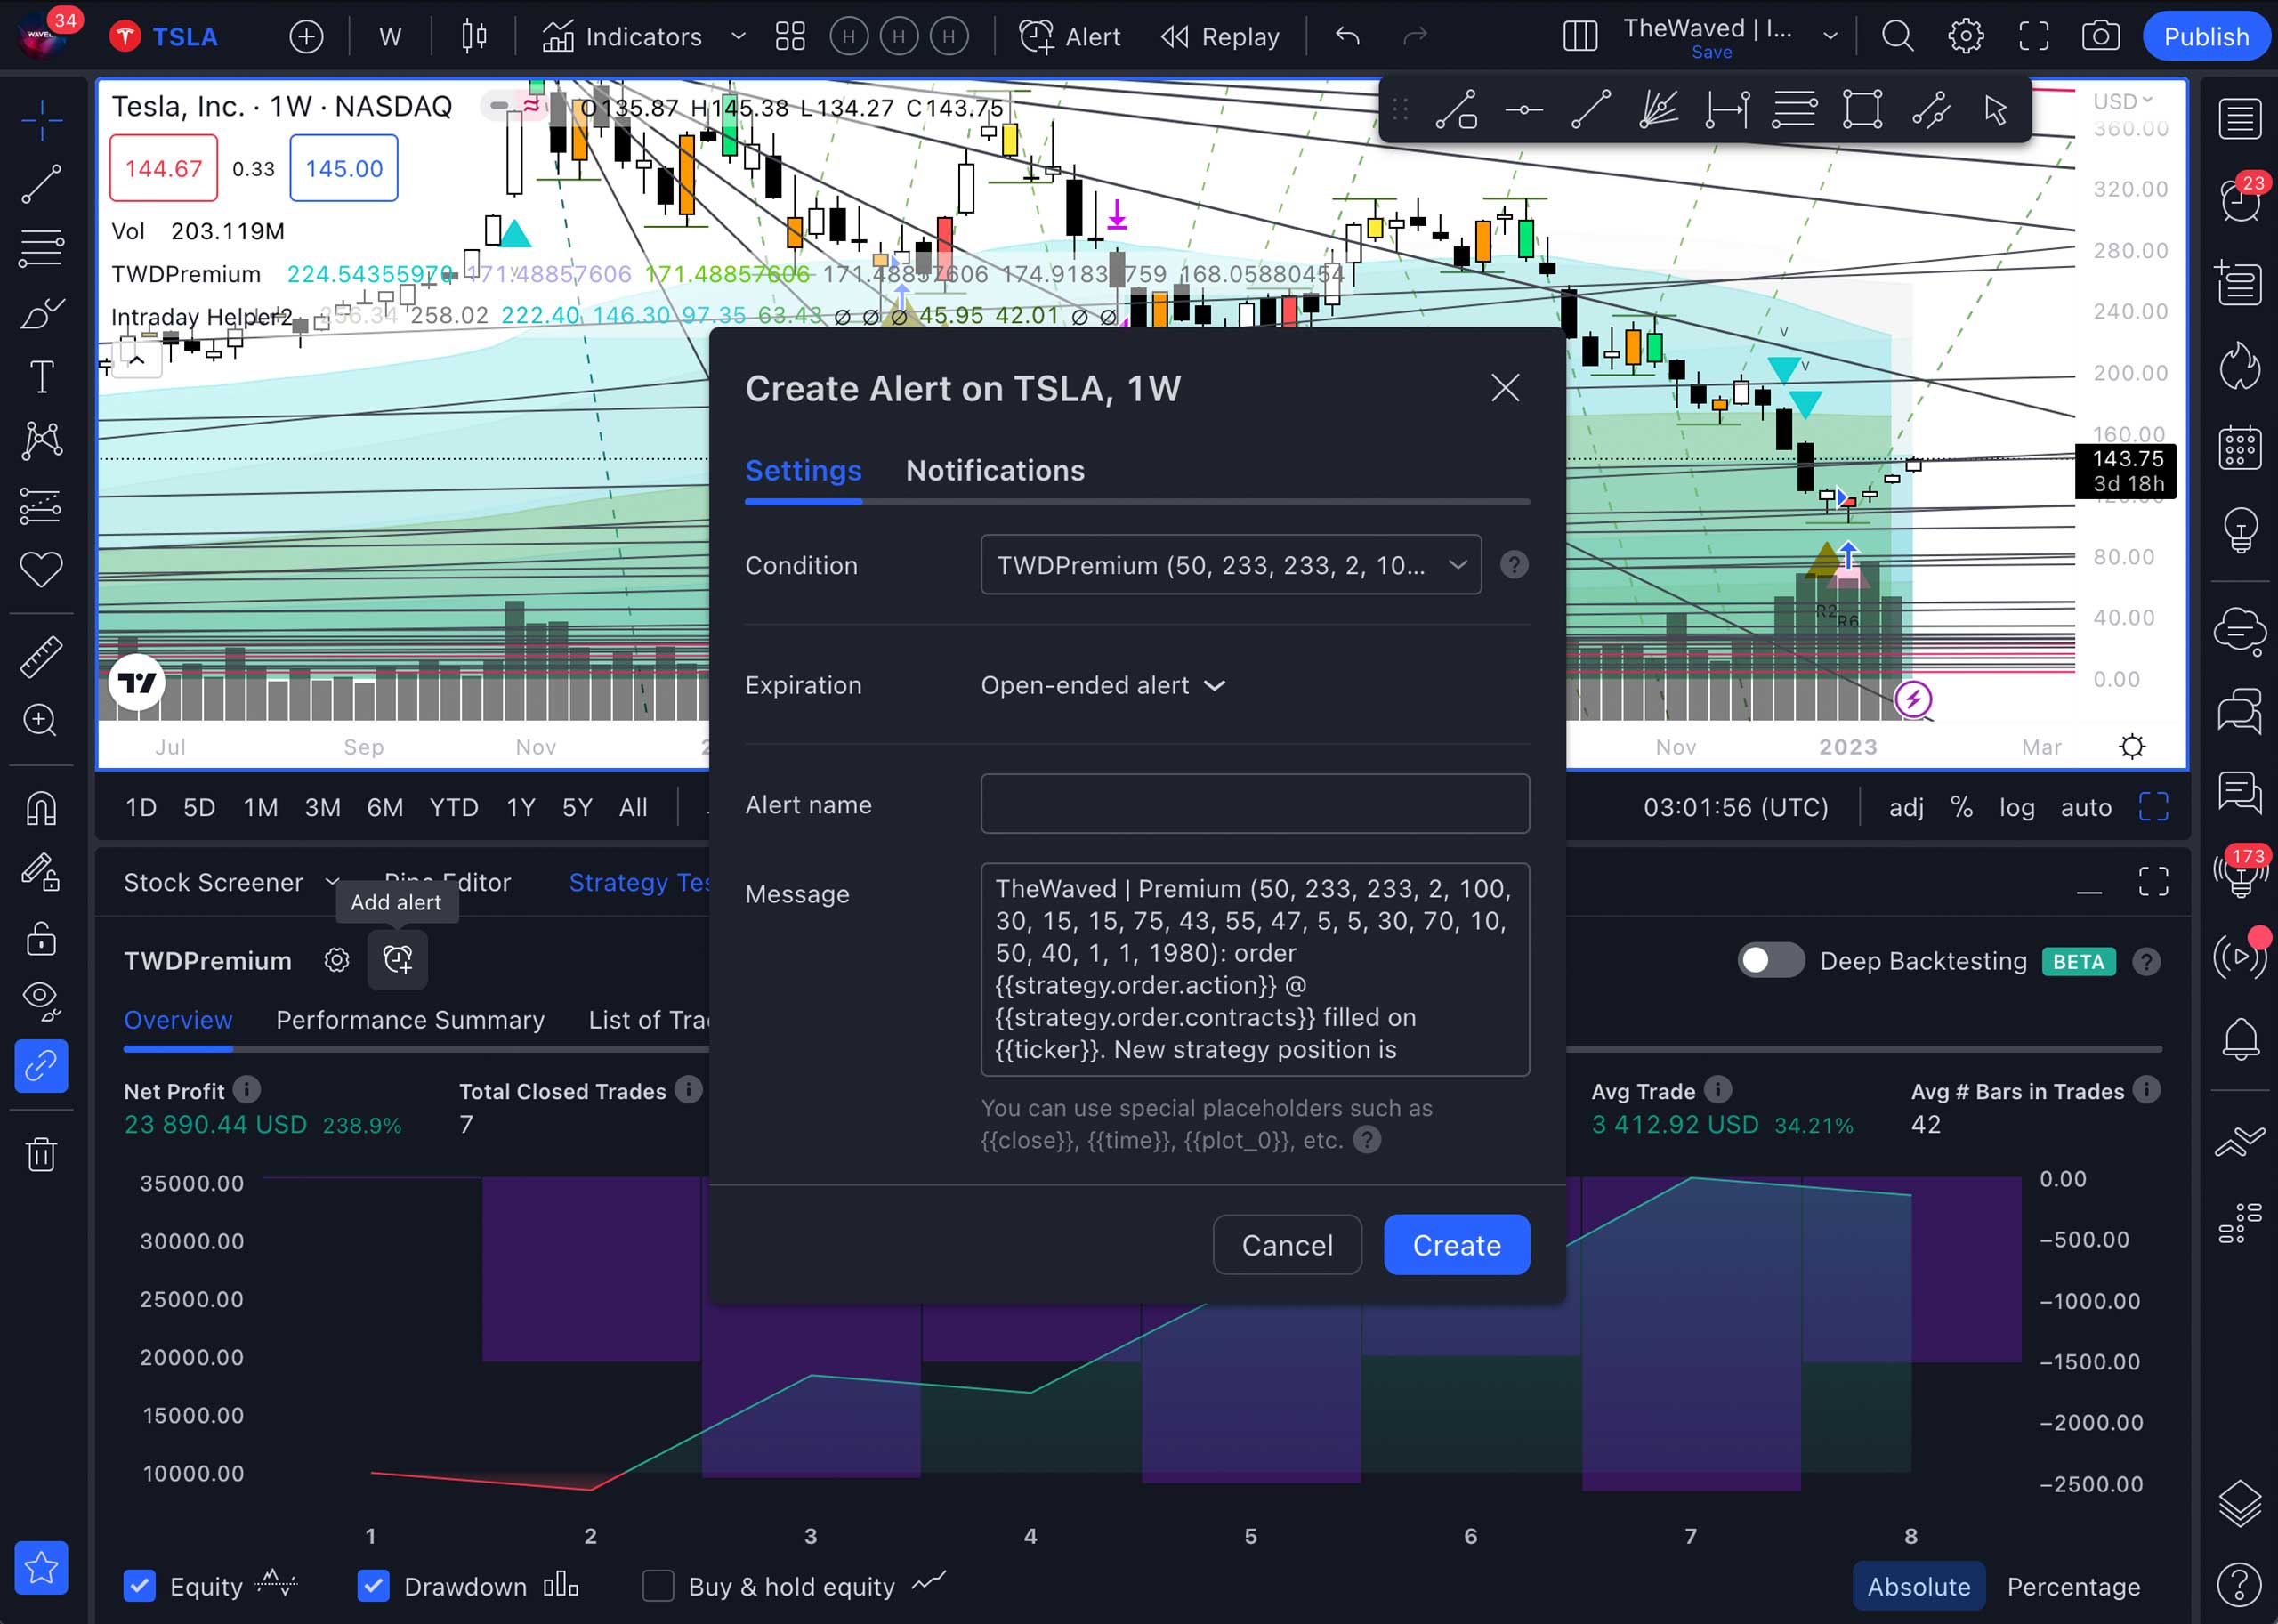This screenshot has height=1624, width=2278.
Task: Open TWDPremium strategy settings gear
Action: (337, 961)
